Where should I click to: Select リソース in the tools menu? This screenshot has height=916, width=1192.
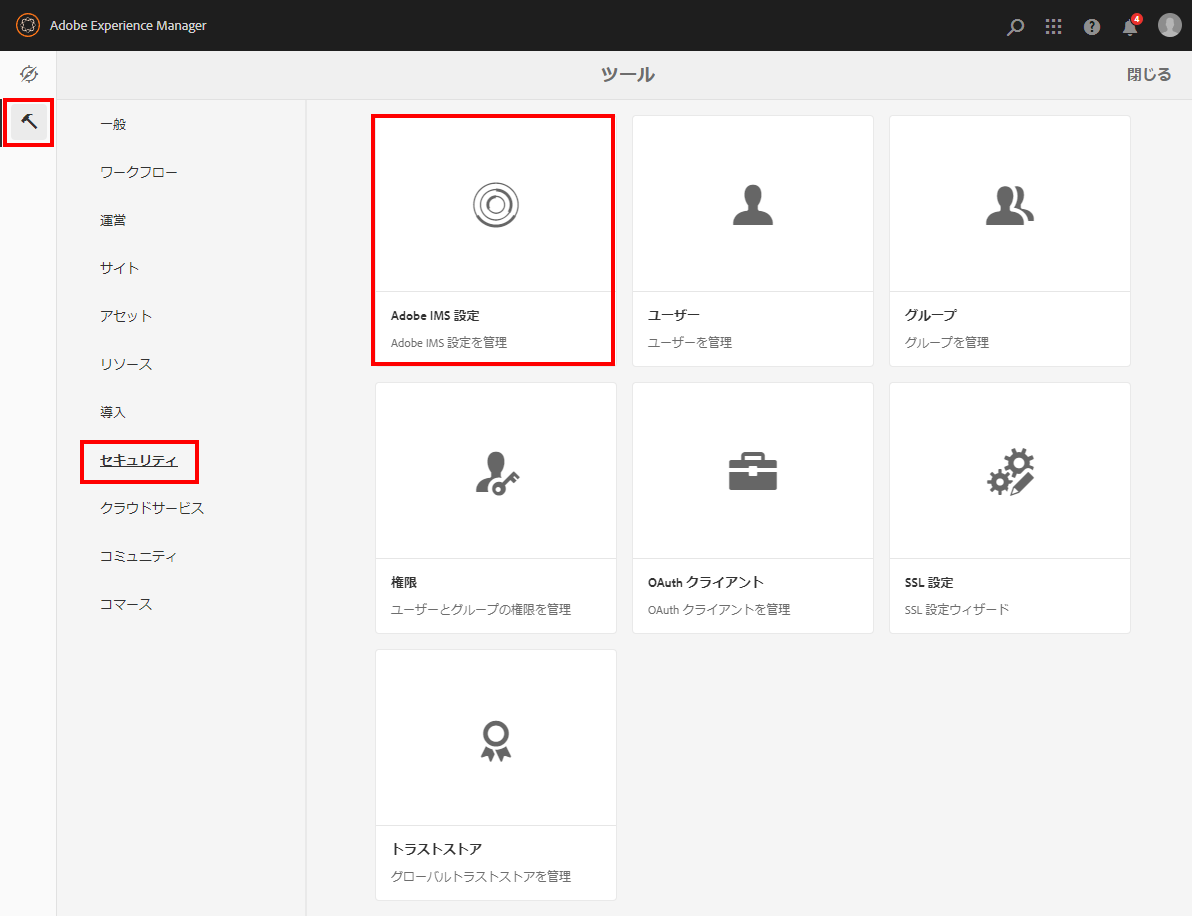click(126, 364)
